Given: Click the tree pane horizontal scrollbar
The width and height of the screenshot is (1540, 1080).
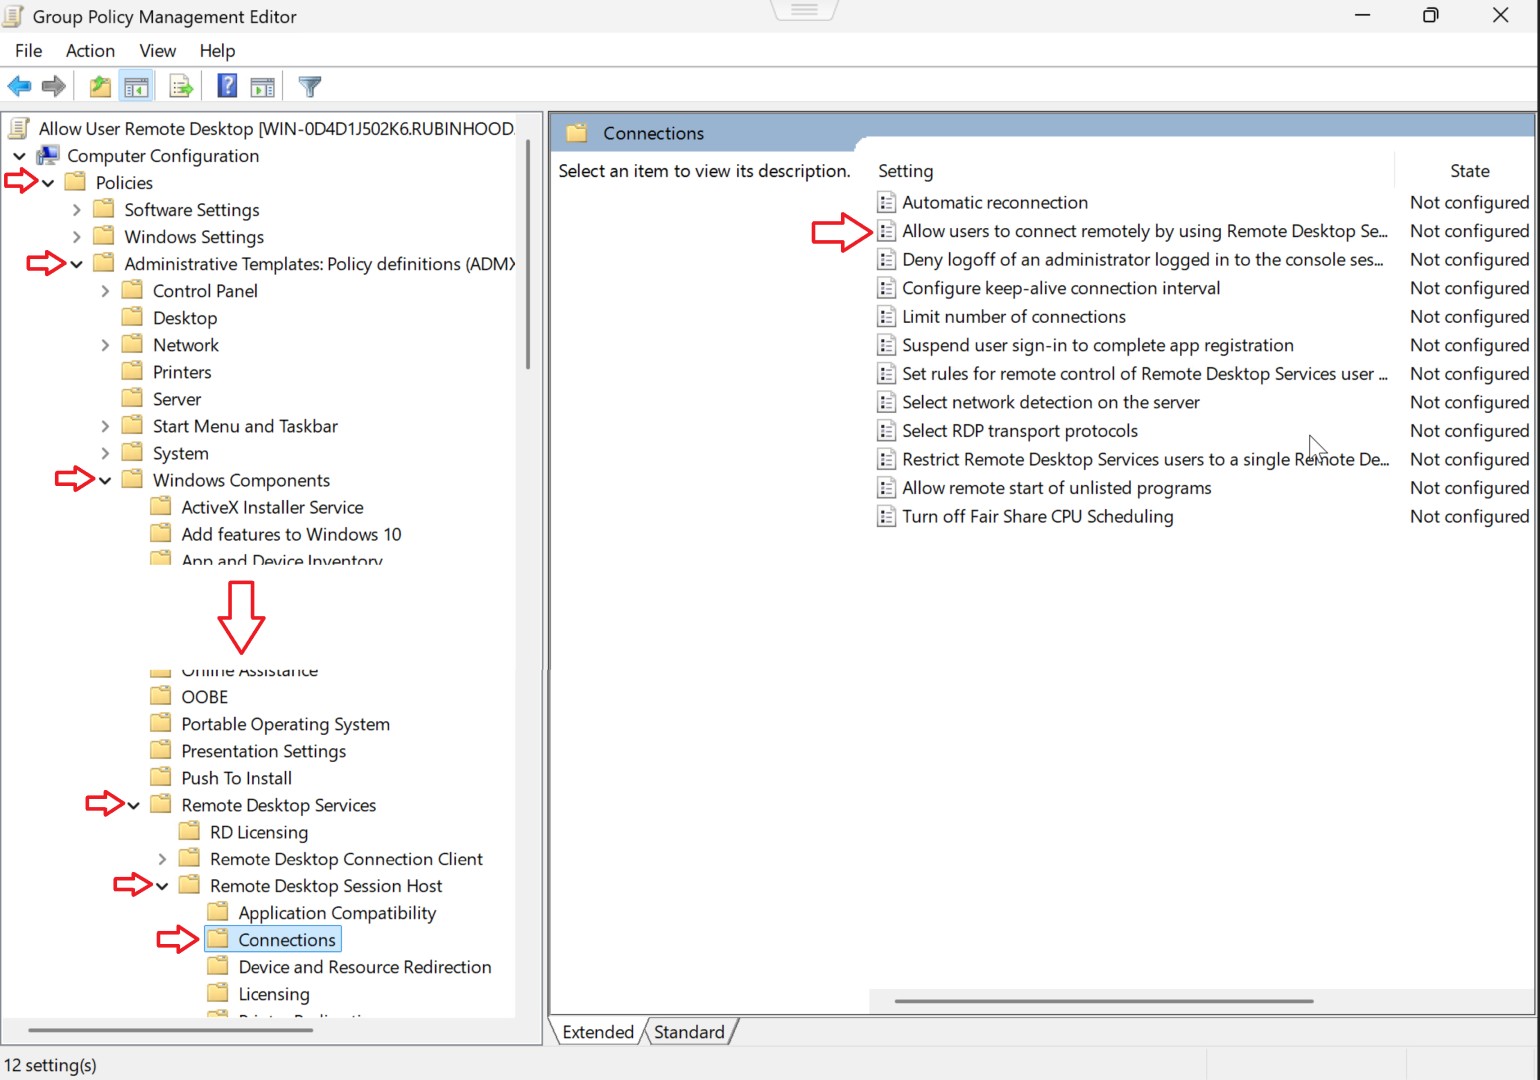Looking at the screenshot, I should (170, 1029).
